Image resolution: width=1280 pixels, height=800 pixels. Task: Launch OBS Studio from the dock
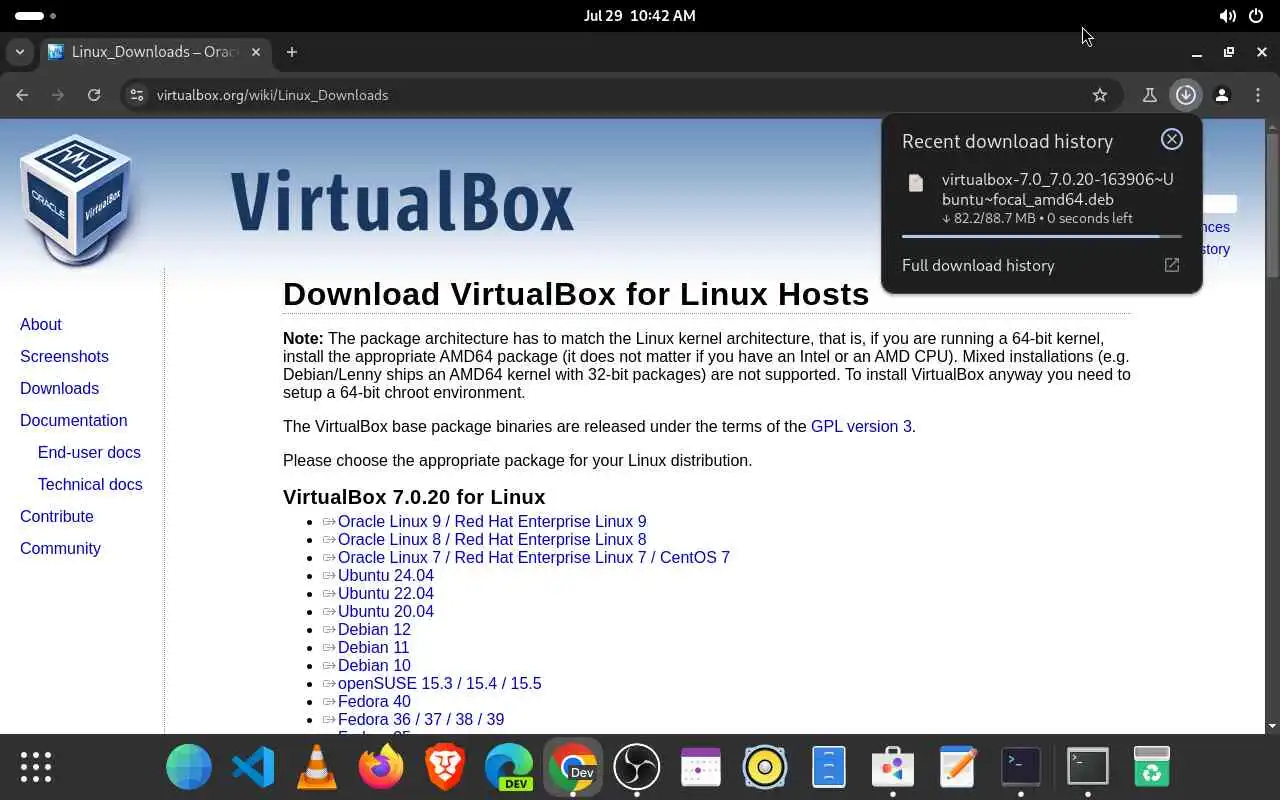(637, 767)
